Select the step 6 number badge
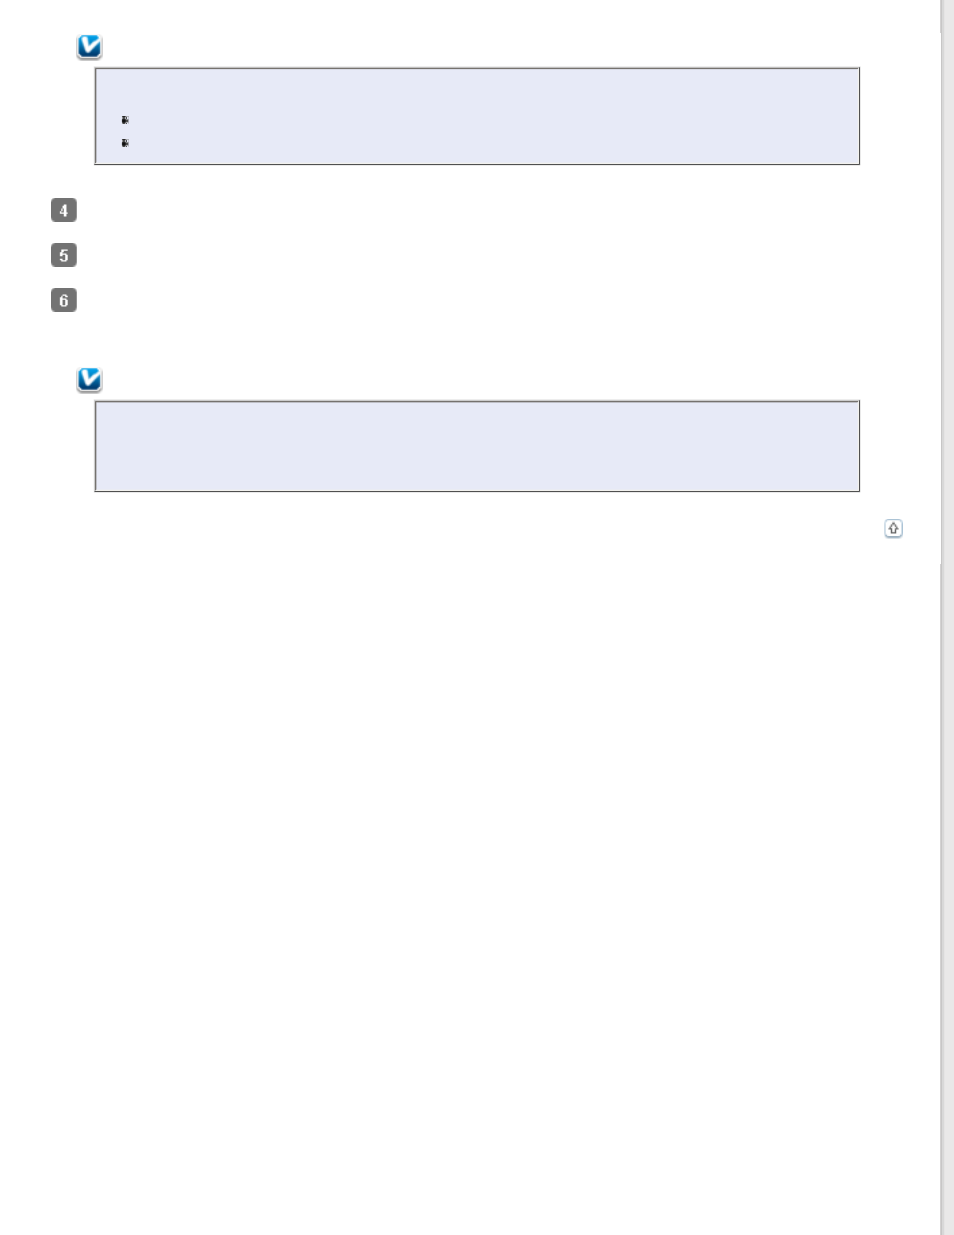Screen dimensions: 954x1235 point(63,300)
